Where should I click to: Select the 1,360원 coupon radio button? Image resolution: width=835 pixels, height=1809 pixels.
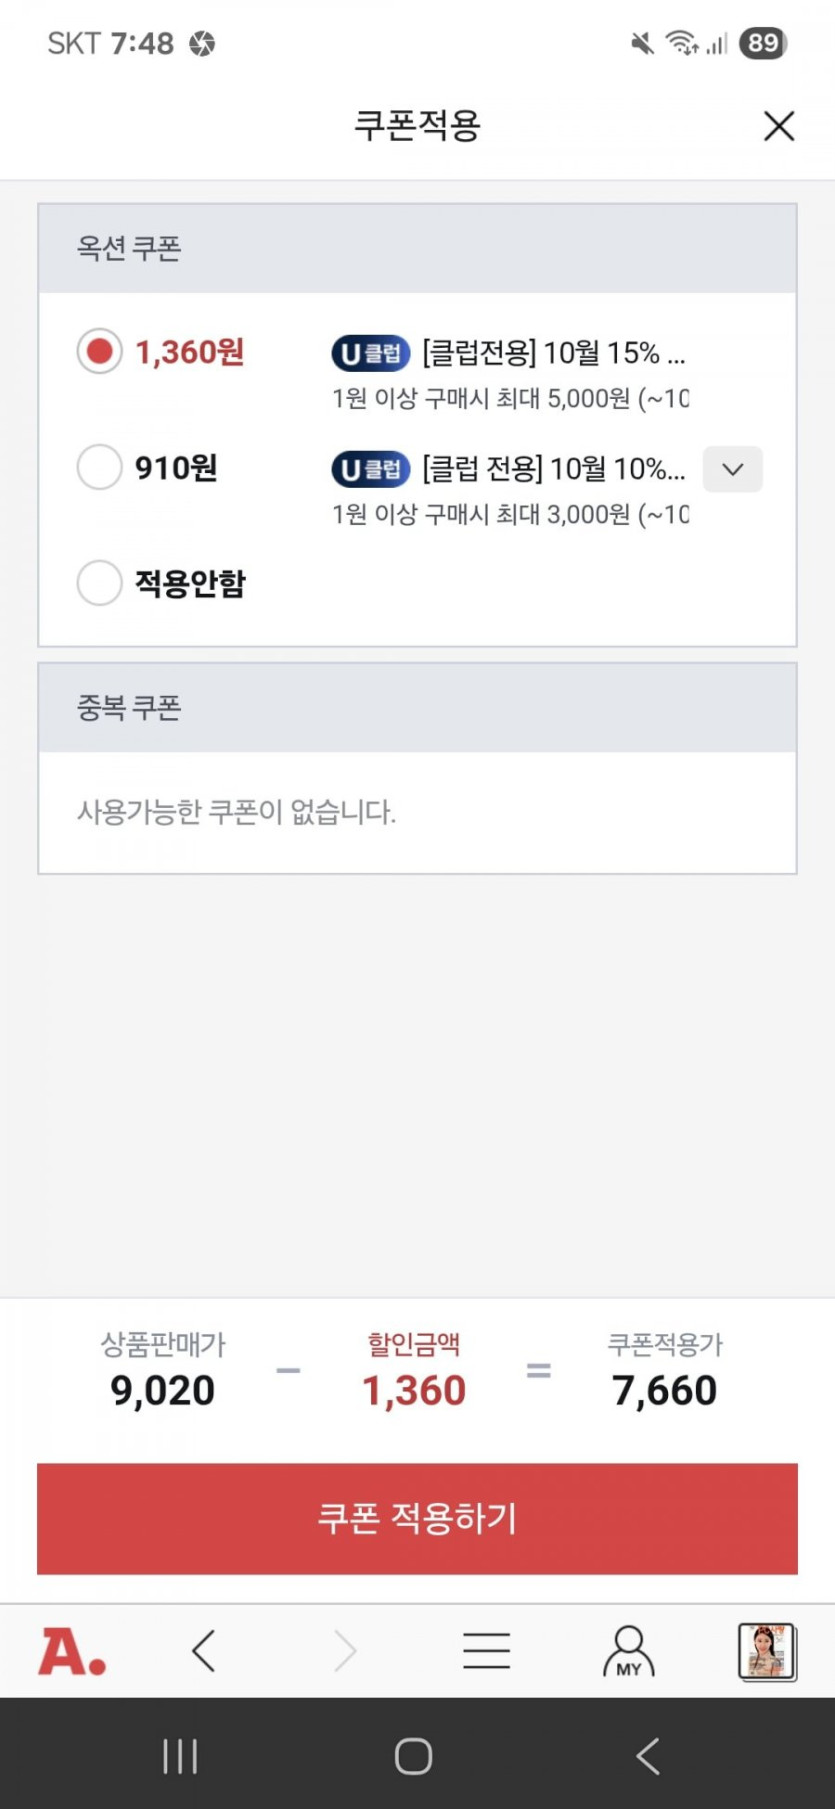click(100, 352)
